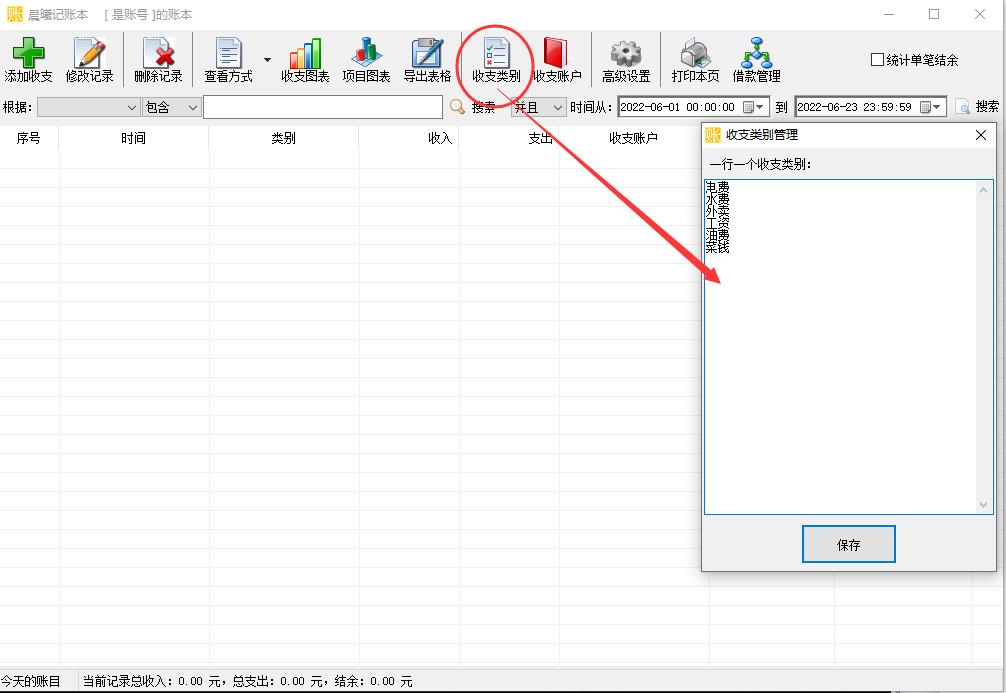Click the 删除记录 red X icon
1006x693 pixels.
158,53
